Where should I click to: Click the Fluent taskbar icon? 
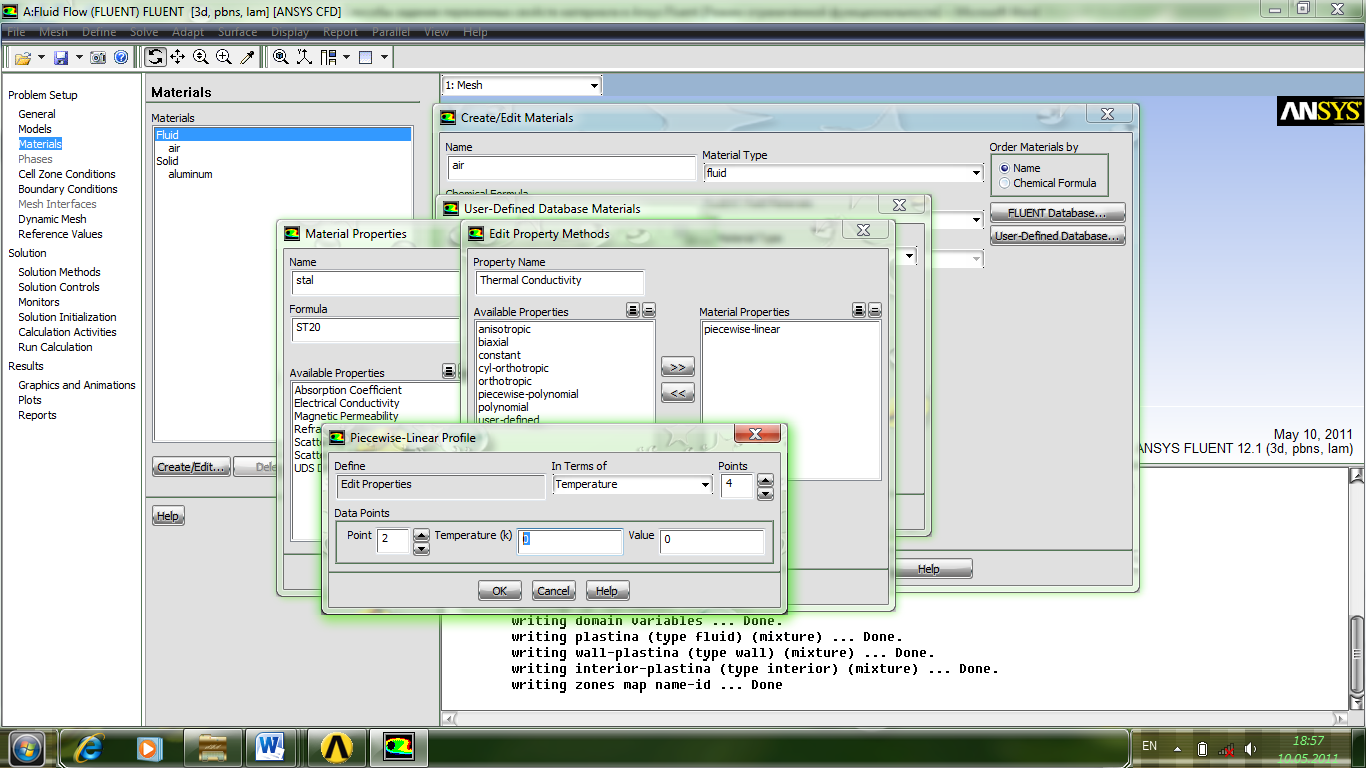pos(399,747)
